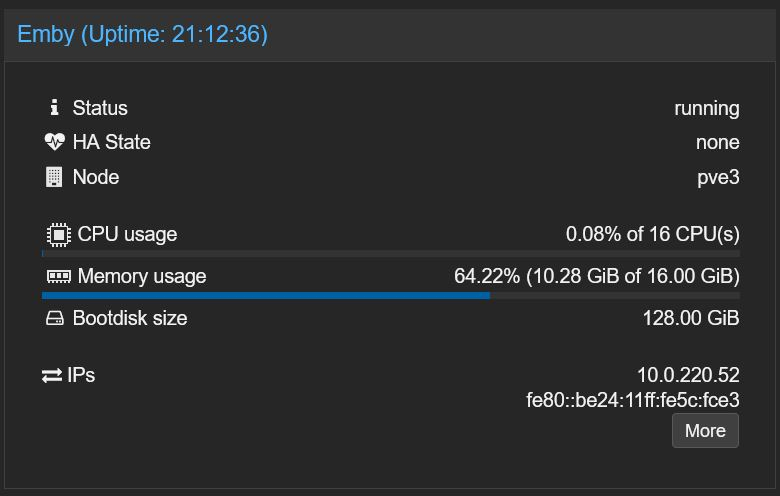Click the Emby uptime panel title
The height and width of the screenshot is (496, 780).
[x=143, y=34]
